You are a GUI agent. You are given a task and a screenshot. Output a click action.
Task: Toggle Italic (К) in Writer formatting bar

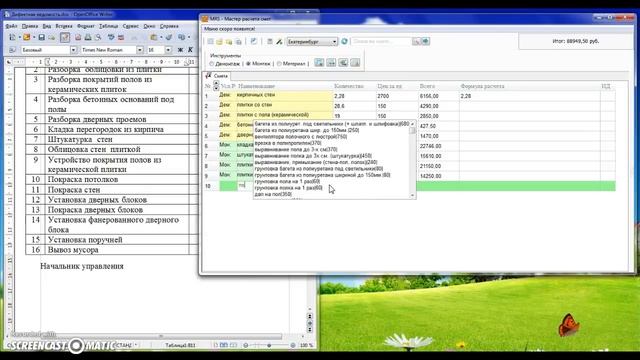click(x=190, y=50)
